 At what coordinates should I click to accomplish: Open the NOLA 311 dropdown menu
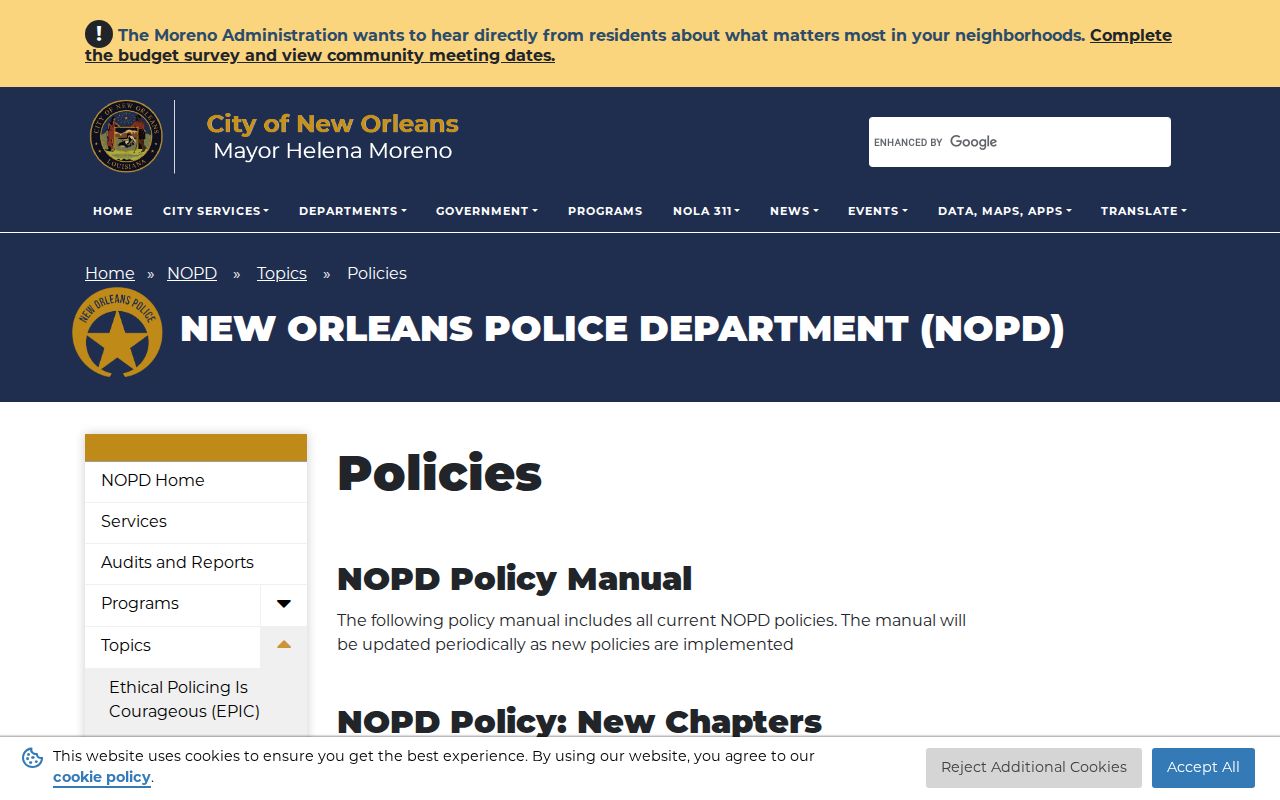tap(706, 211)
